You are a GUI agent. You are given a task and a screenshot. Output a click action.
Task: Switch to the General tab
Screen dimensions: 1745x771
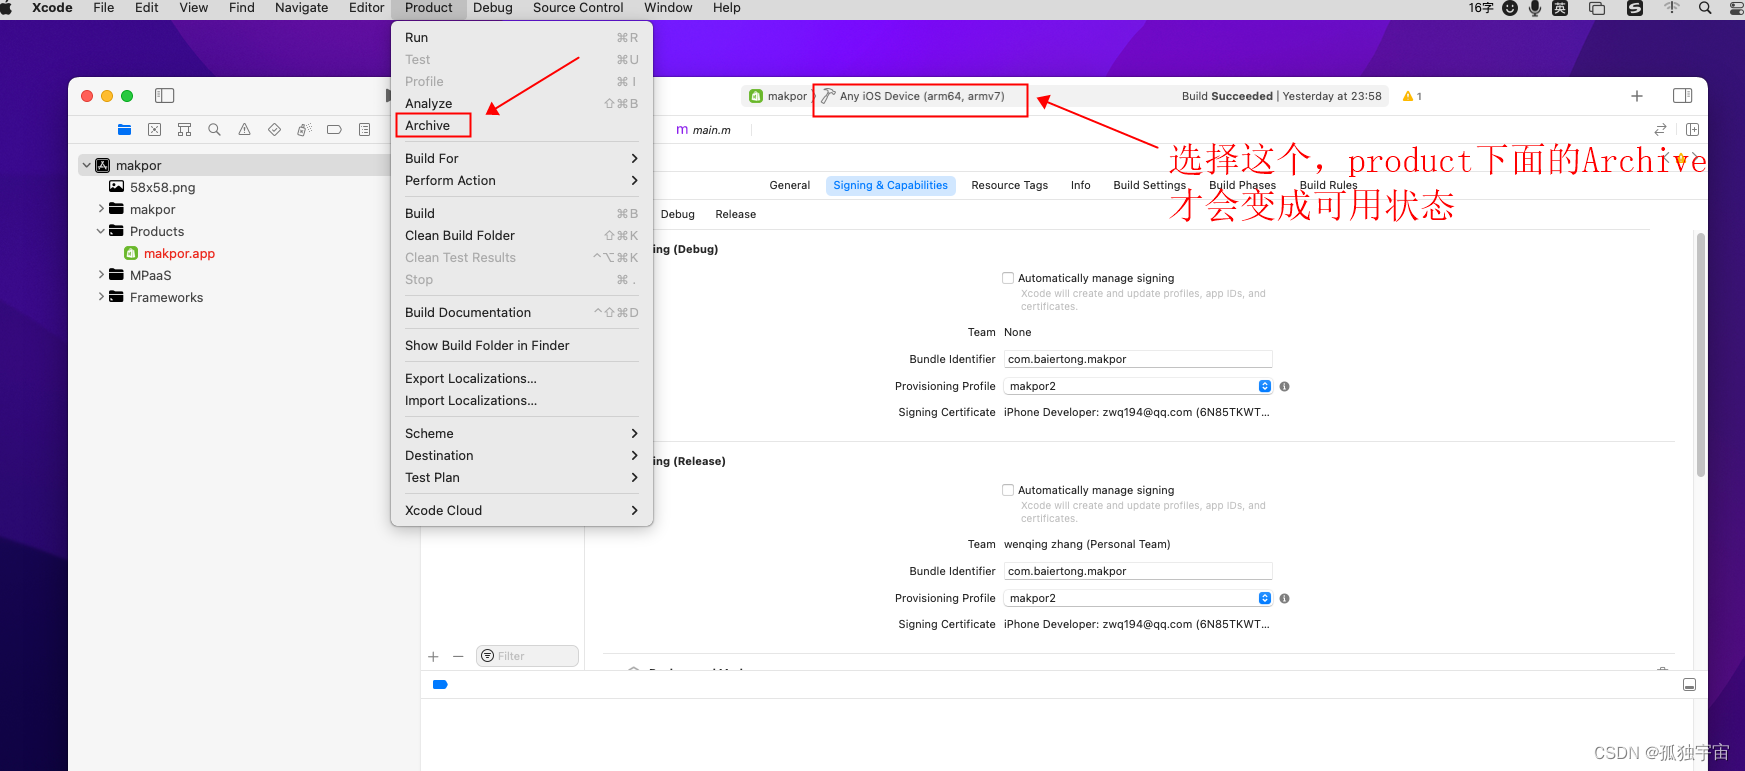pyautogui.click(x=790, y=185)
